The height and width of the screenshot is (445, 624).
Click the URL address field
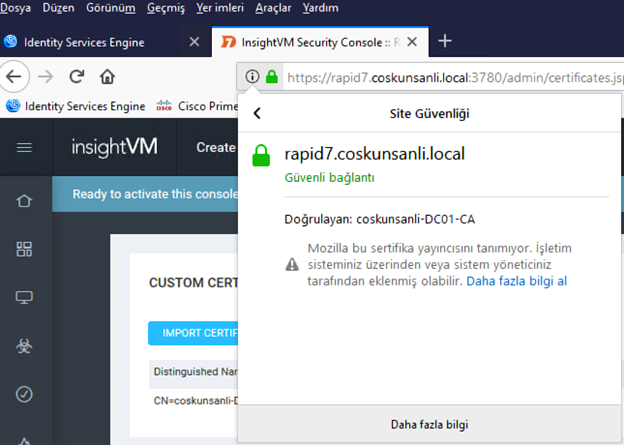[x=454, y=77]
